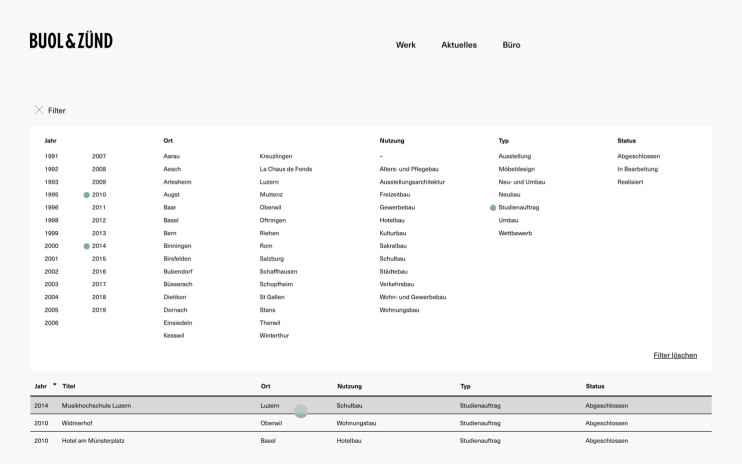This screenshot has height=464, width=742.
Task: Sort table by Status column header
Action: tap(596, 386)
